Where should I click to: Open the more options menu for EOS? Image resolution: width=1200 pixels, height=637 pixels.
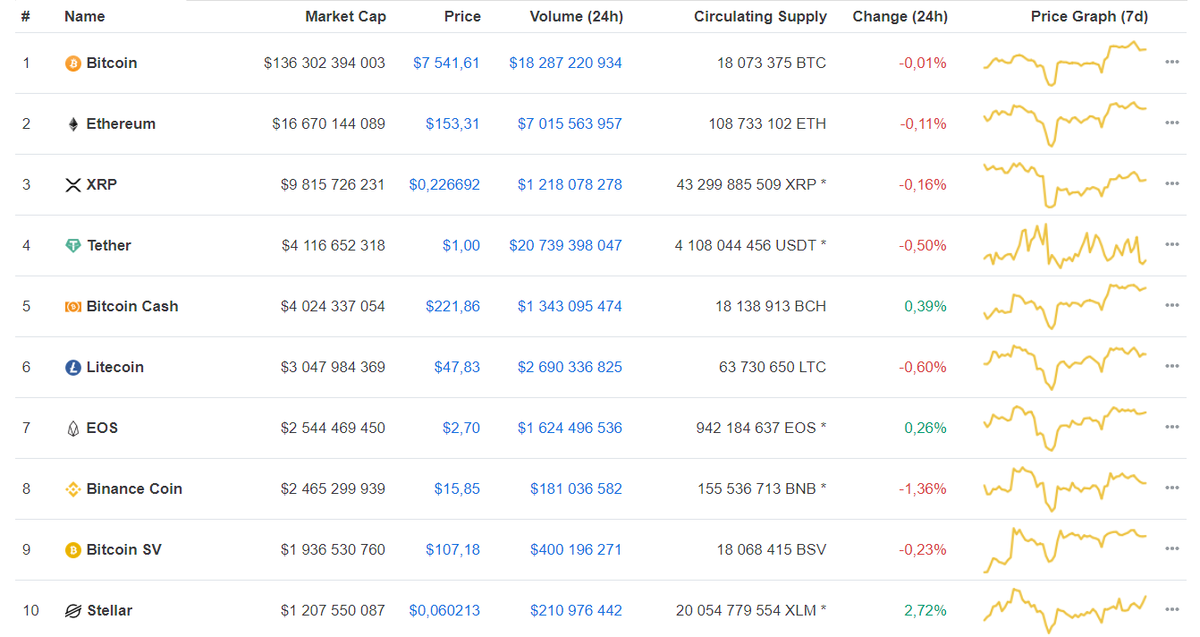coord(1172,428)
